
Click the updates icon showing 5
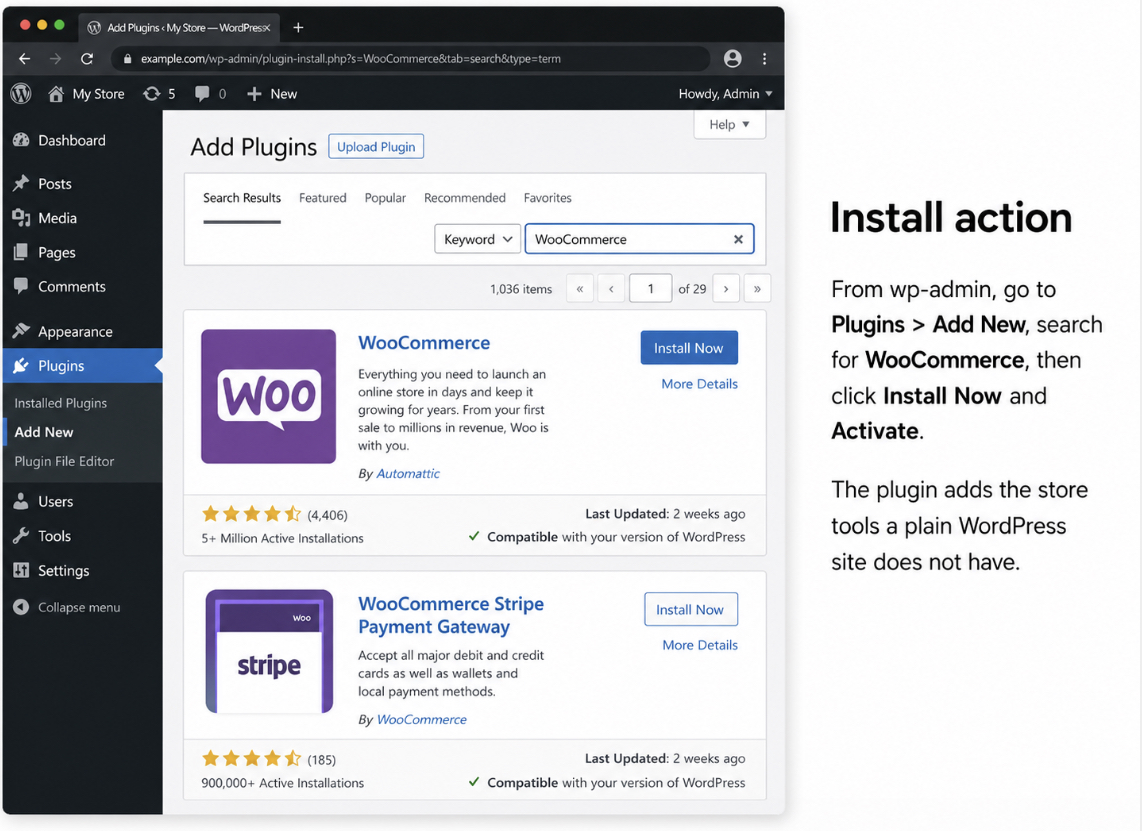(x=151, y=93)
